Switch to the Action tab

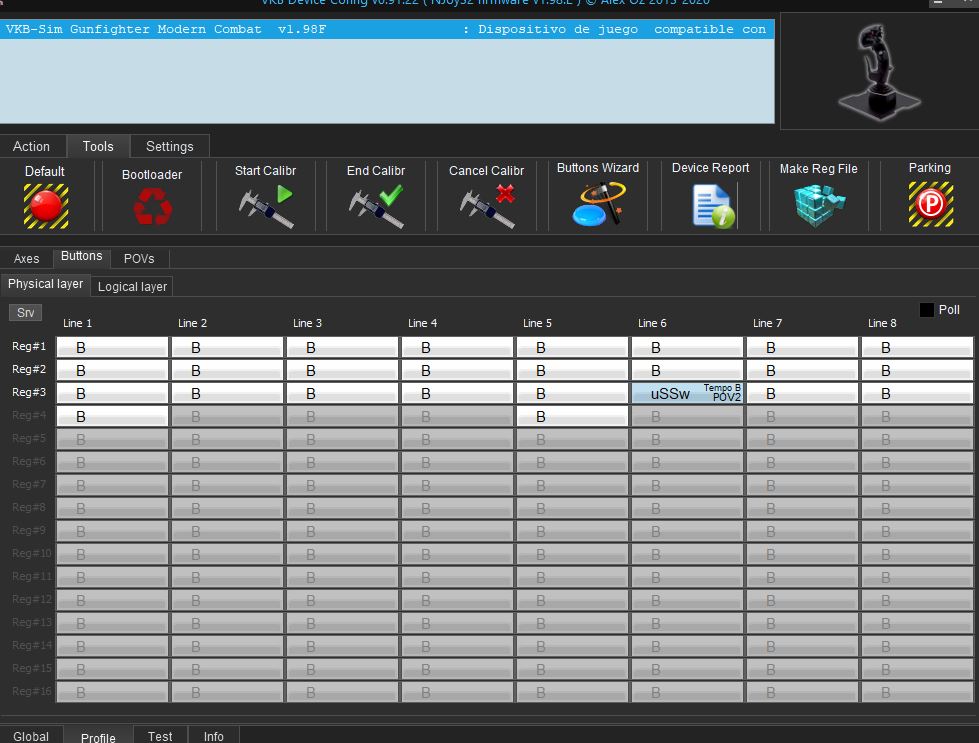pyautogui.click(x=32, y=146)
